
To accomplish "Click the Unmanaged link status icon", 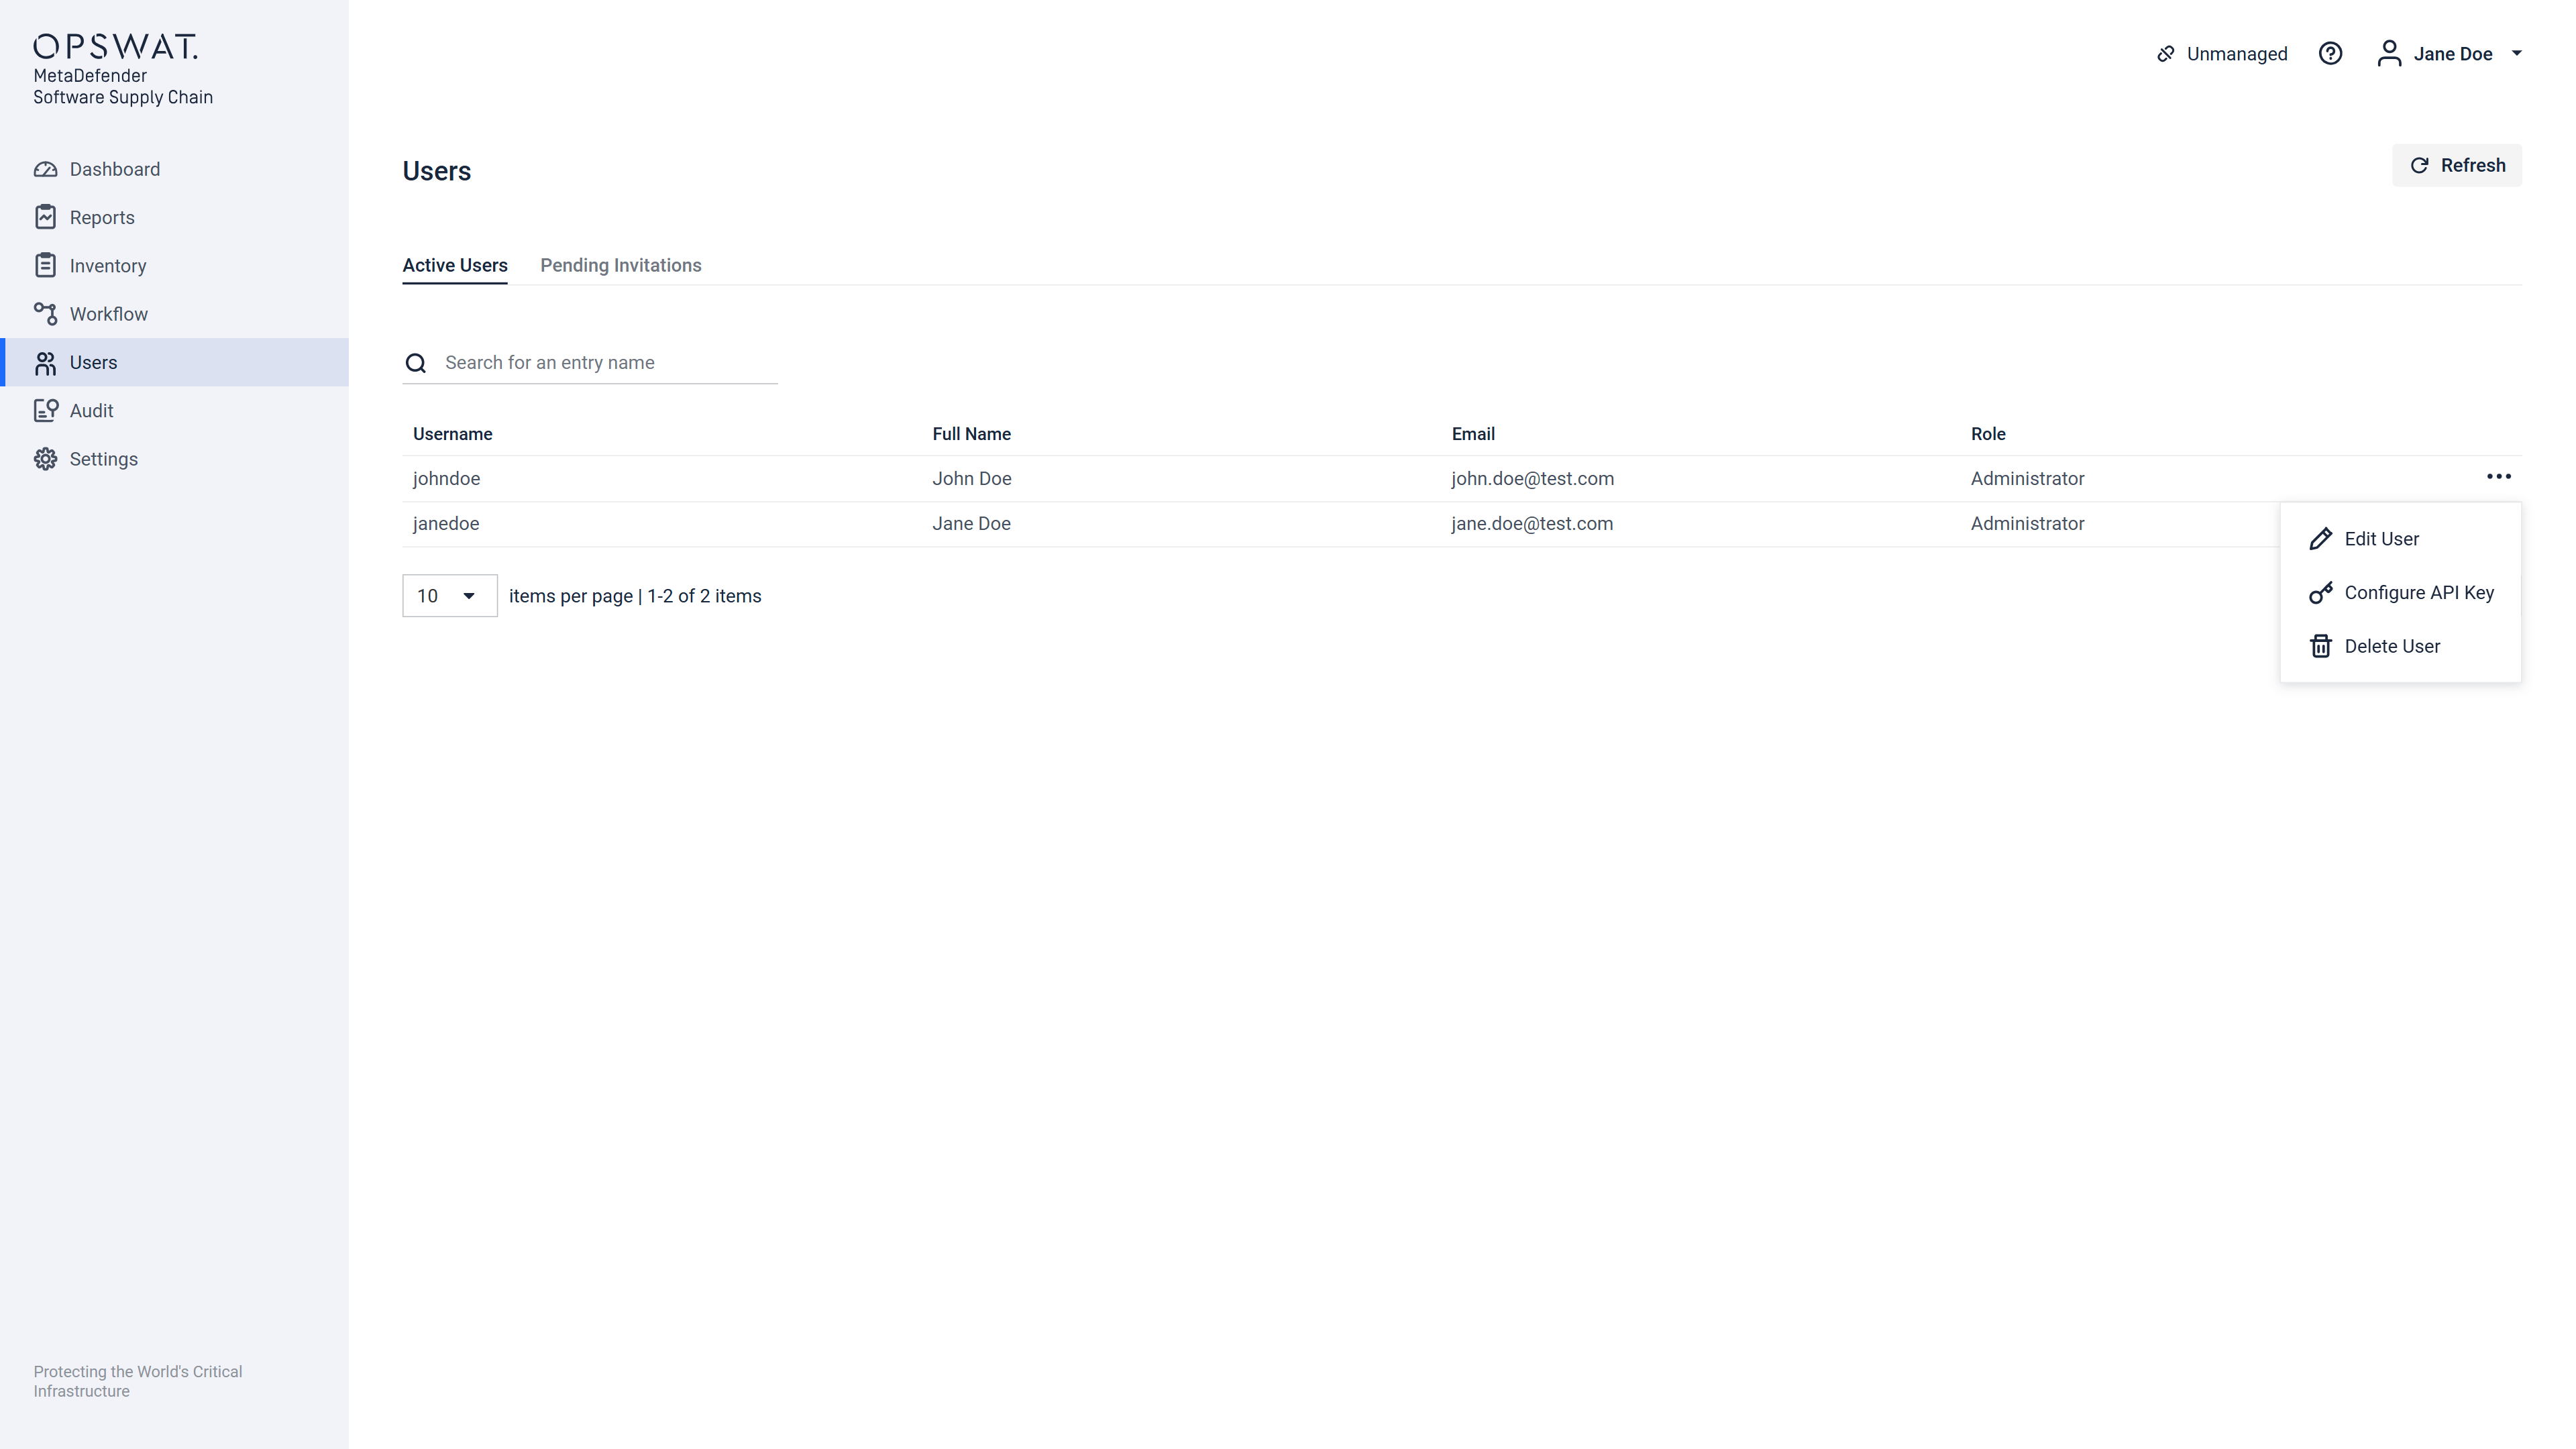I will coord(2166,54).
